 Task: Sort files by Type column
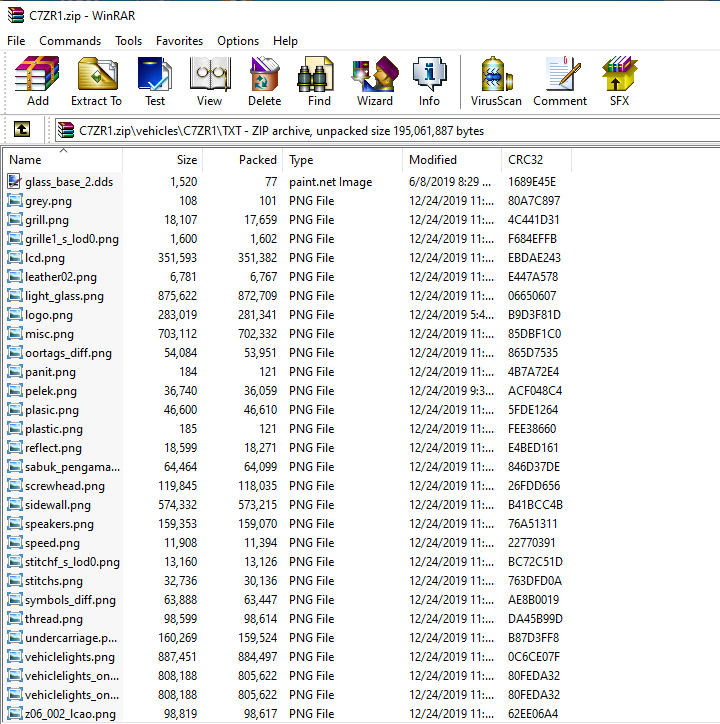(x=342, y=160)
